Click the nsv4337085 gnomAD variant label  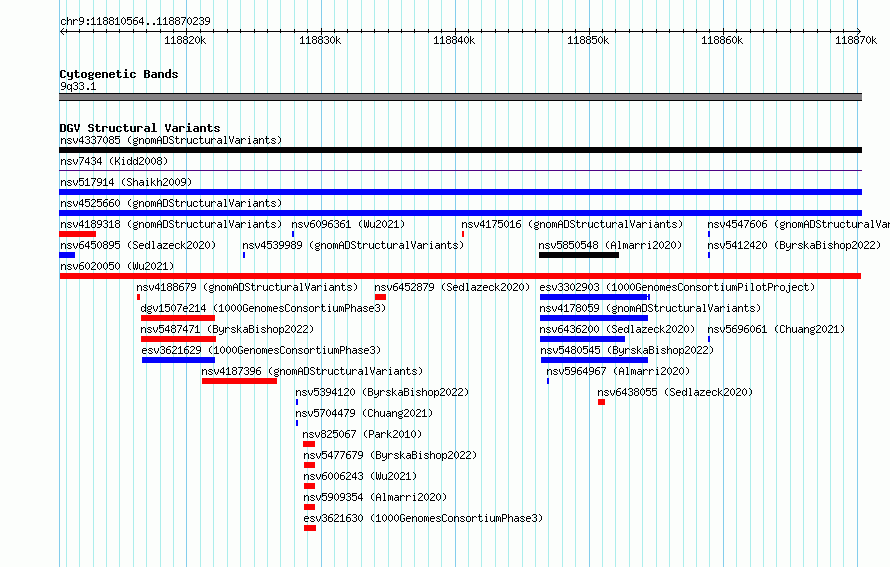click(171, 140)
